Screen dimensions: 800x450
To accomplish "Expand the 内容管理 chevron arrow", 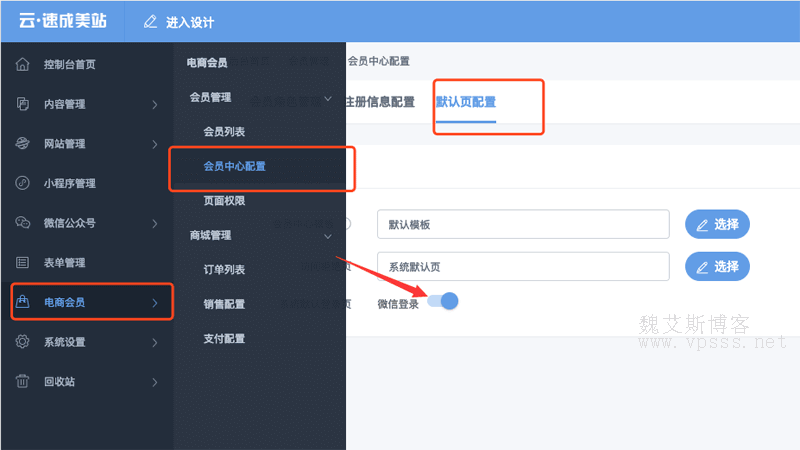I will [154, 104].
